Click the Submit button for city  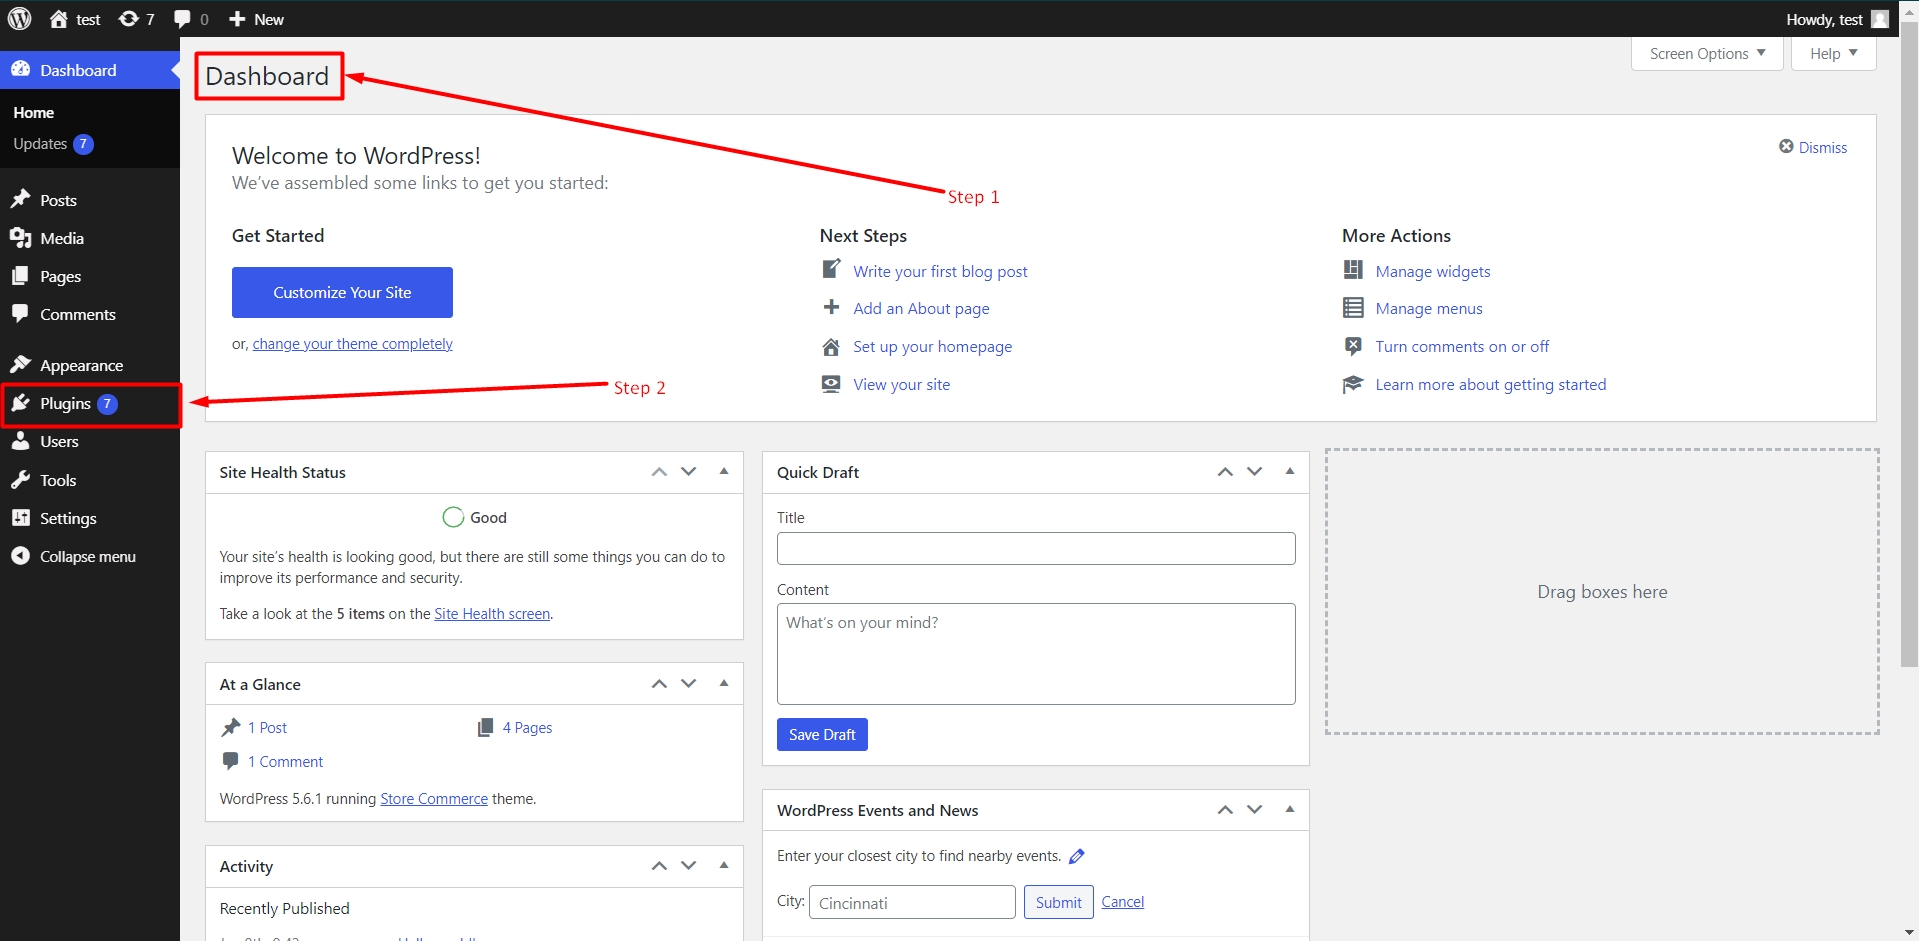(x=1058, y=902)
